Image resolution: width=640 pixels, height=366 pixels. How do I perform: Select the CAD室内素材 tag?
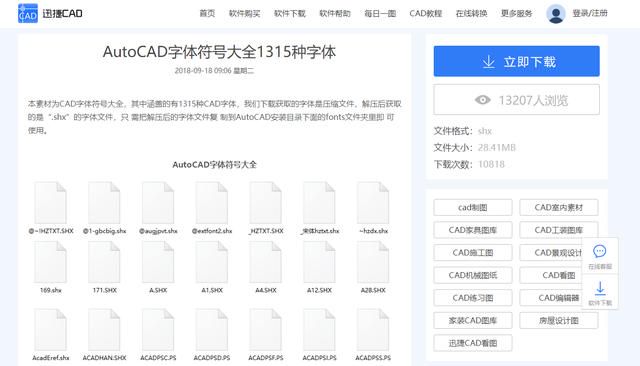pyautogui.click(x=559, y=207)
